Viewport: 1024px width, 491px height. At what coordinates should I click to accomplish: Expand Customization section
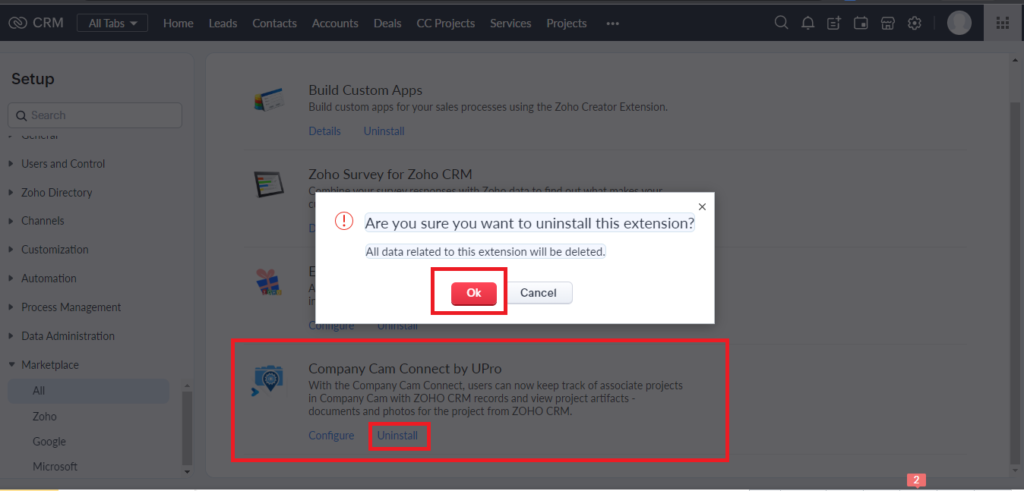pos(54,249)
